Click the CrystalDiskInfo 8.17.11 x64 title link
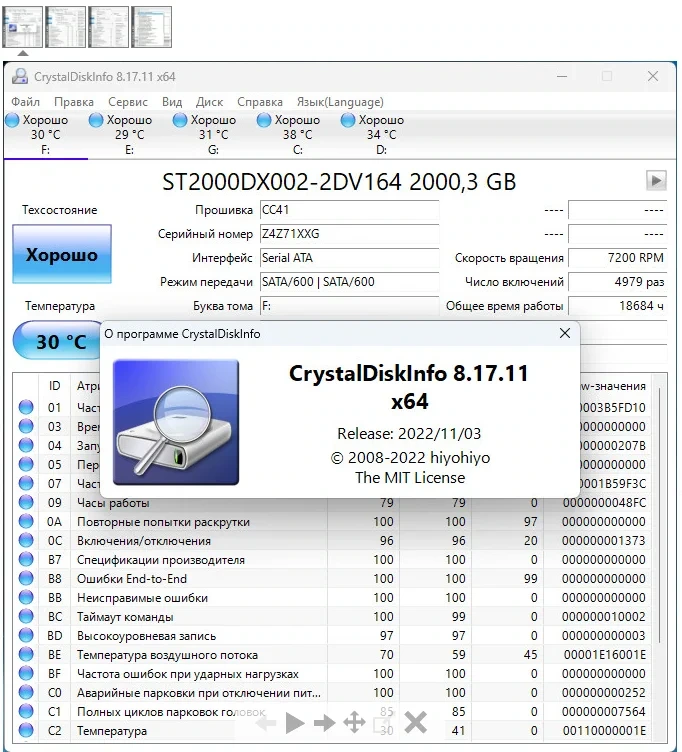The width and height of the screenshot is (682, 752). [409, 387]
